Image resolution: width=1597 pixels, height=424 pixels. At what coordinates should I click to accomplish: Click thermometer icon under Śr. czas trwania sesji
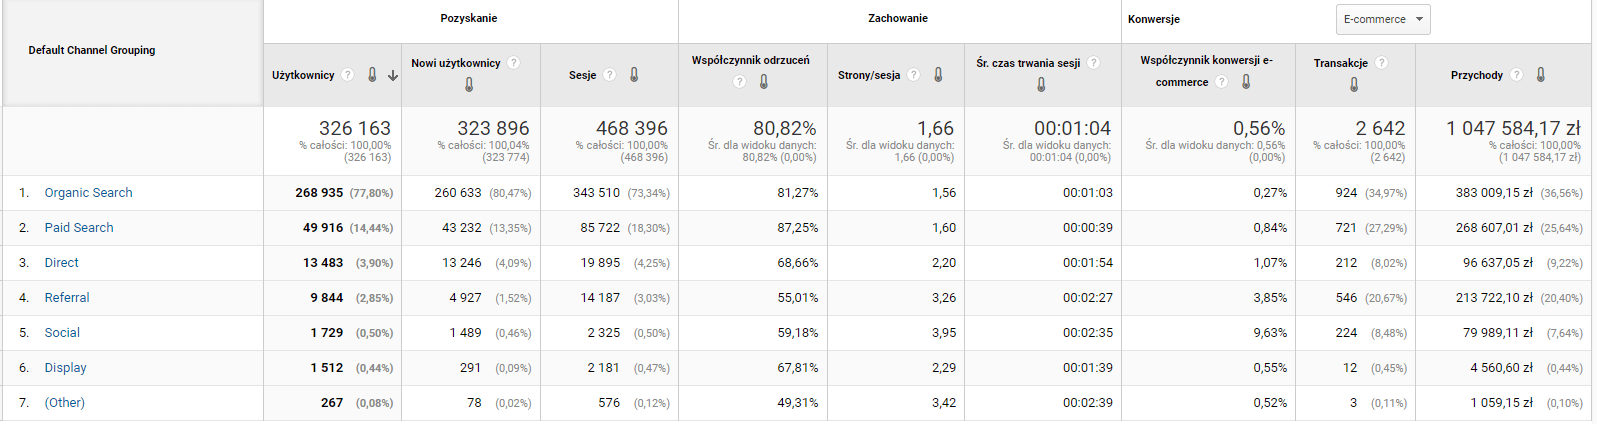pyautogui.click(x=1041, y=85)
